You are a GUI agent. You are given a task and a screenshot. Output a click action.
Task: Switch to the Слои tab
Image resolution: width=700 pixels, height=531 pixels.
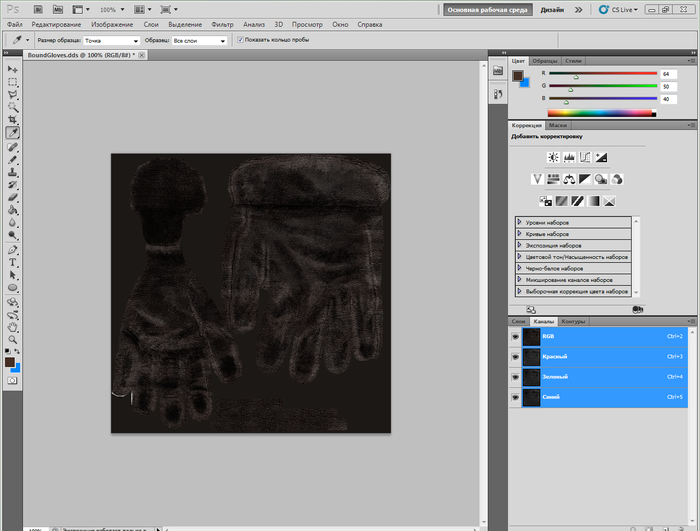(519, 322)
